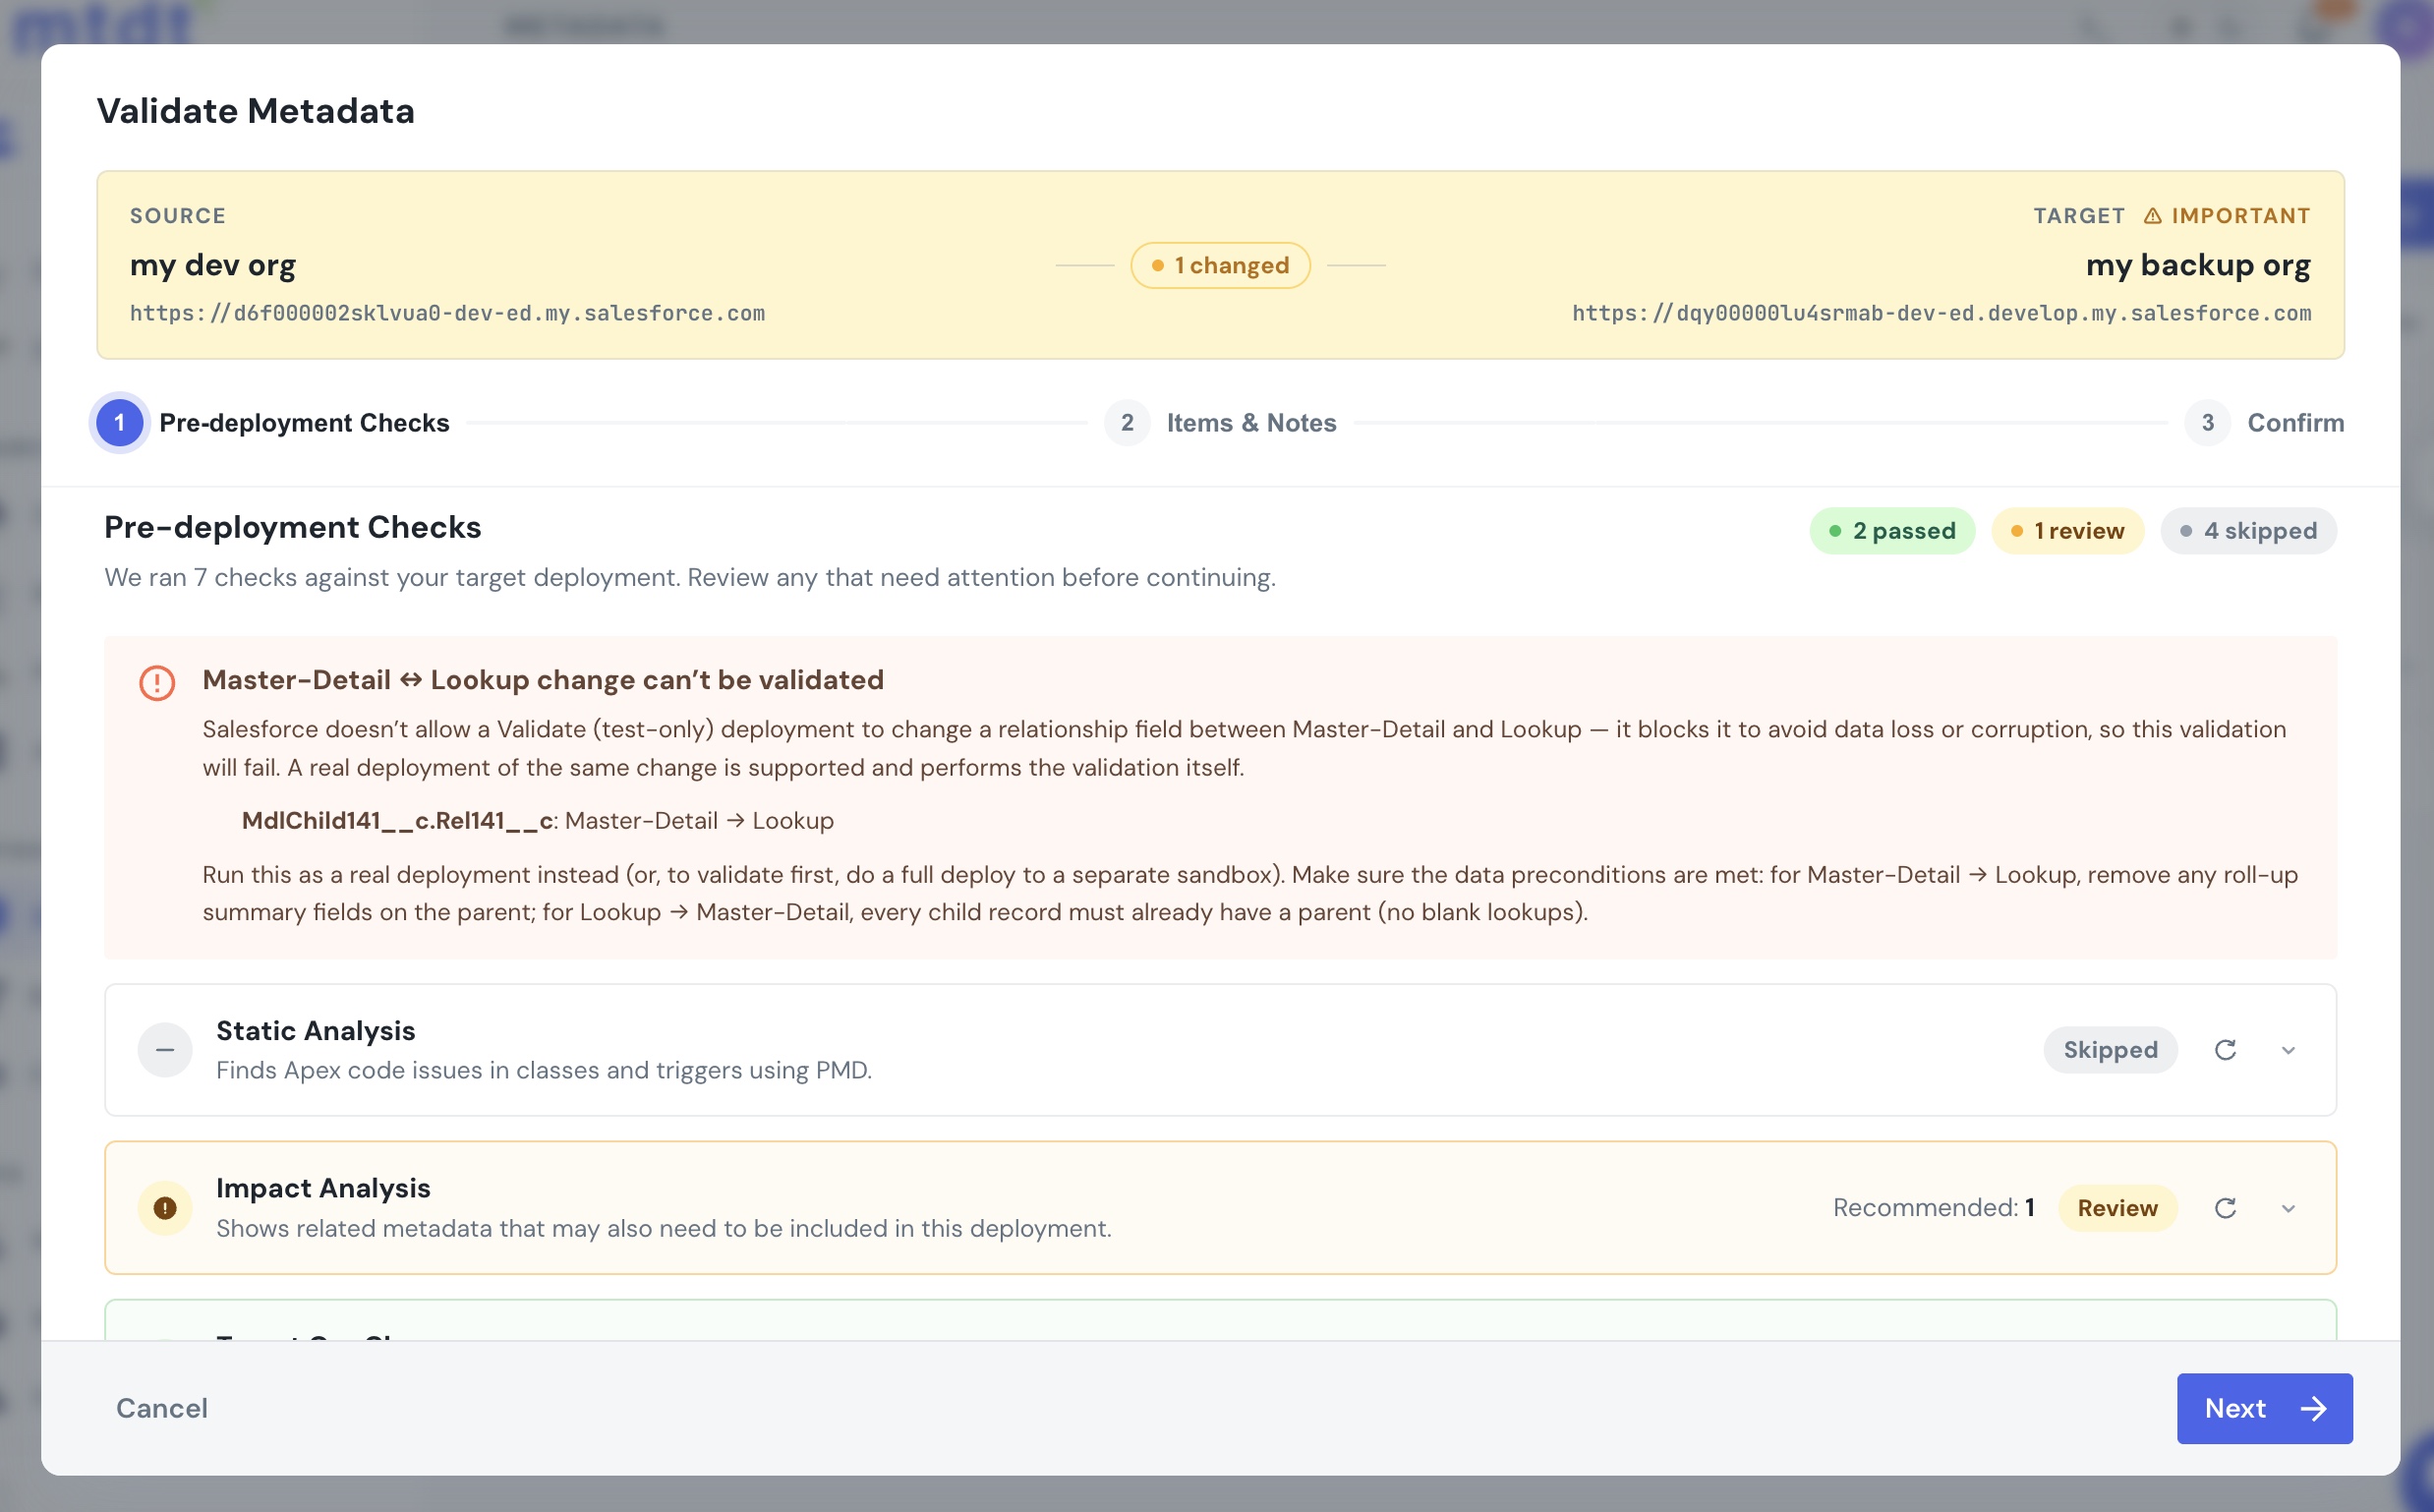Click the Master-Detail Lookup warning heading
Image resolution: width=2434 pixels, height=1512 pixels.
pos(543,680)
